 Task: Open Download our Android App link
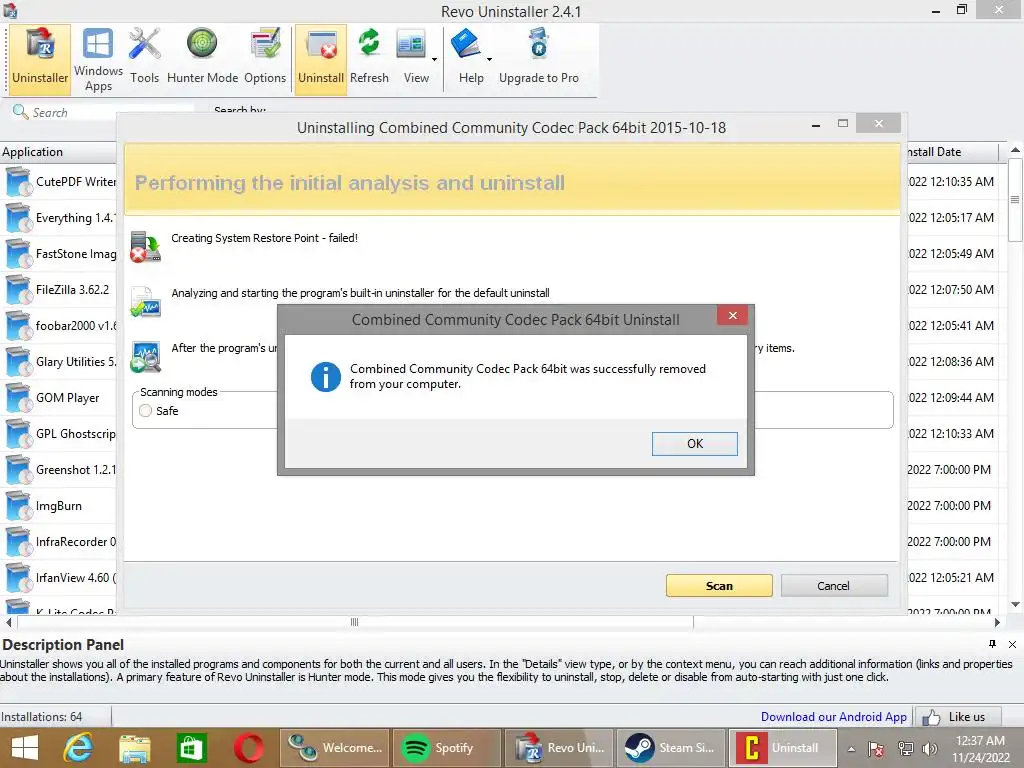pyautogui.click(x=833, y=716)
